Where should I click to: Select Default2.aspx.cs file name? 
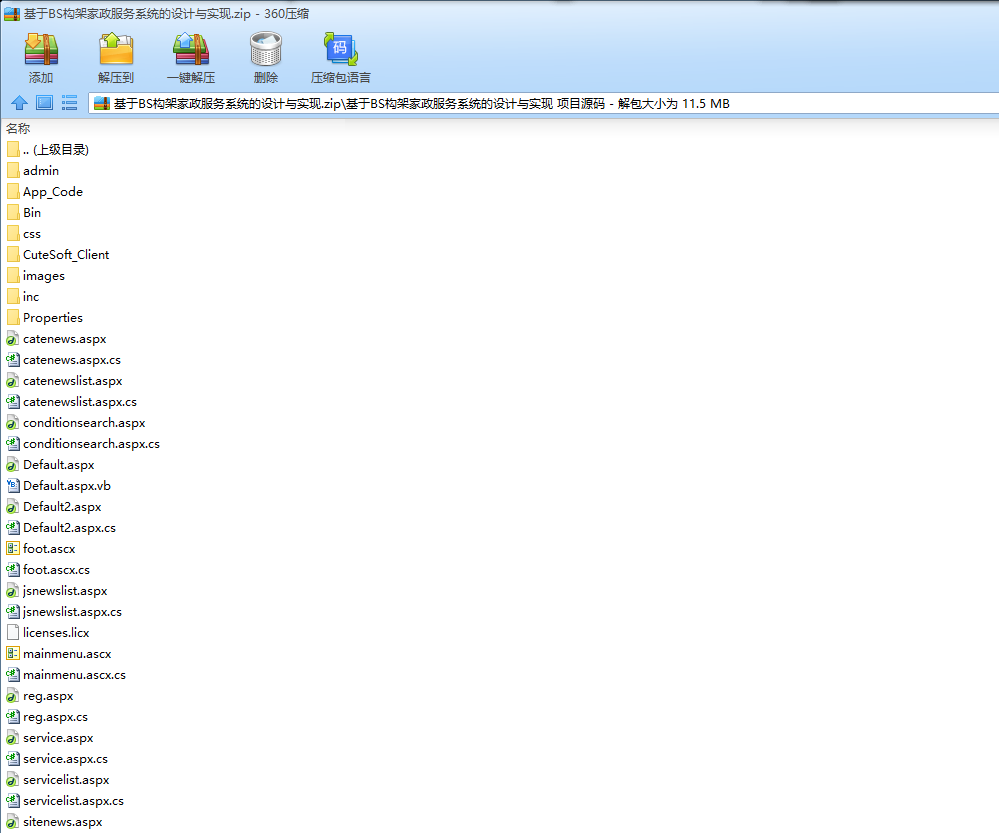tap(69, 528)
